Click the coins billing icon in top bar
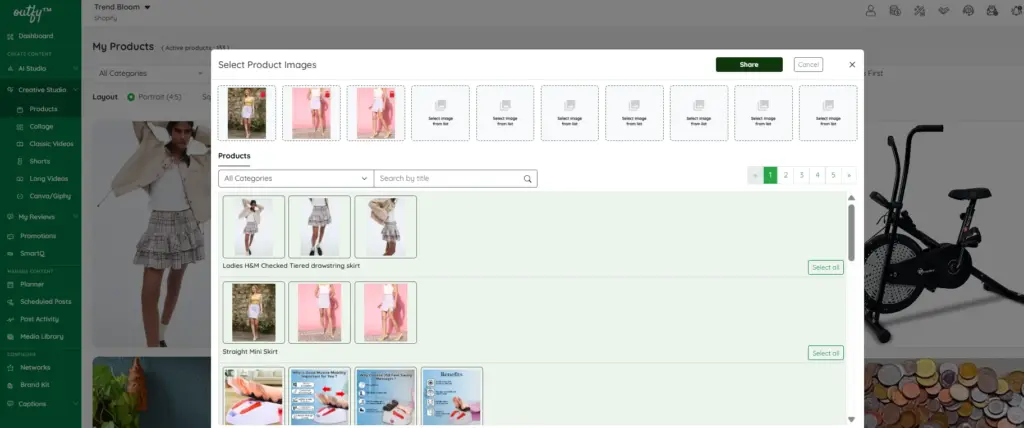1024x428 pixels. point(895,10)
